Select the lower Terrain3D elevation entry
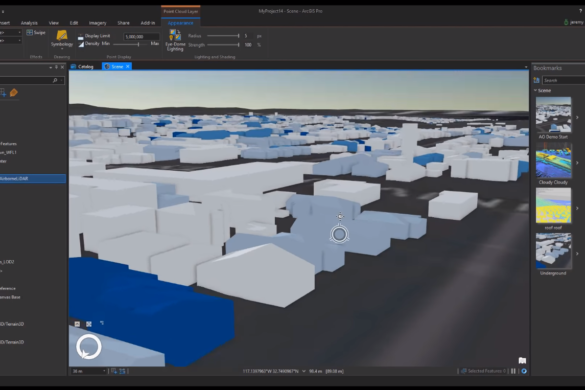The width and height of the screenshot is (585, 390). 12,342
